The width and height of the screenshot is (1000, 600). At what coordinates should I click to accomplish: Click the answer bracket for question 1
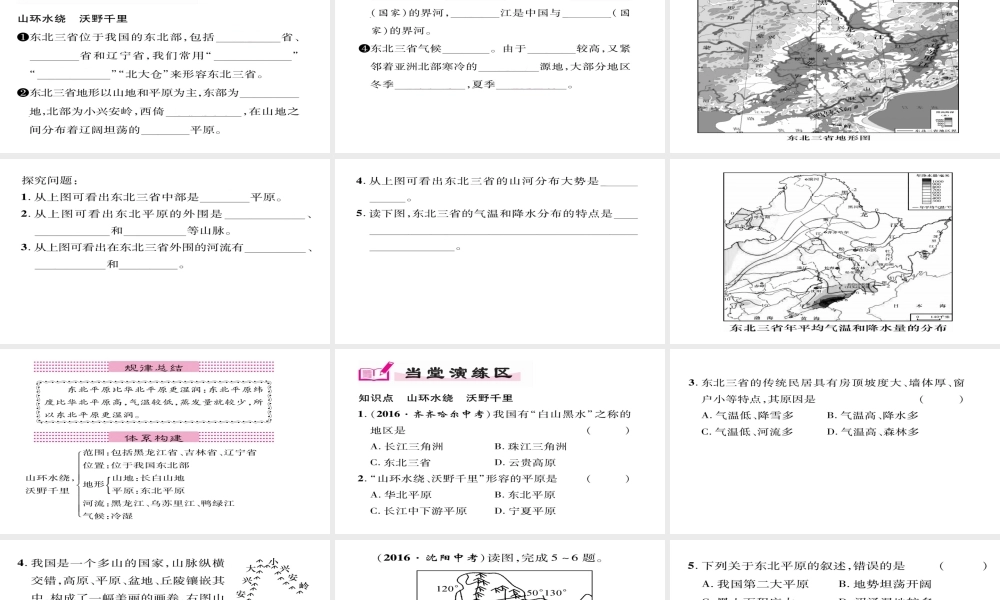tap(608, 430)
